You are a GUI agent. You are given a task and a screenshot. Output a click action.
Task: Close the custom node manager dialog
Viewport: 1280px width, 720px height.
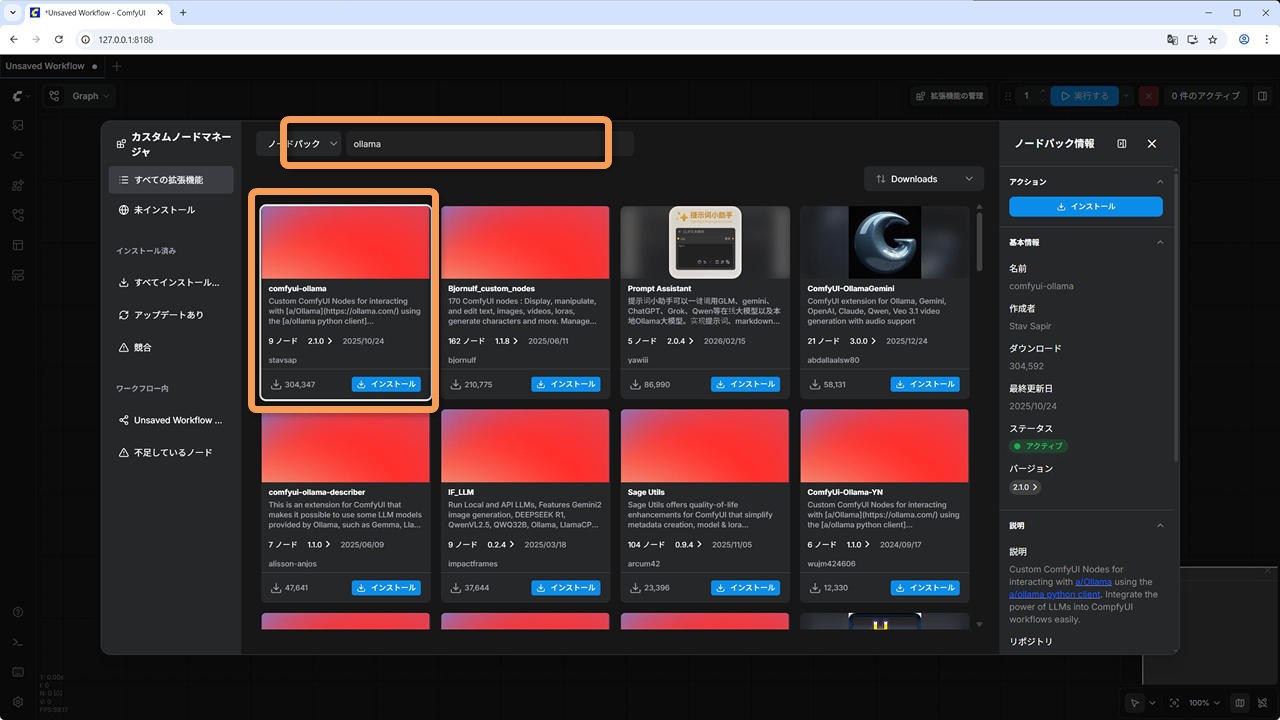coord(1151,144)
